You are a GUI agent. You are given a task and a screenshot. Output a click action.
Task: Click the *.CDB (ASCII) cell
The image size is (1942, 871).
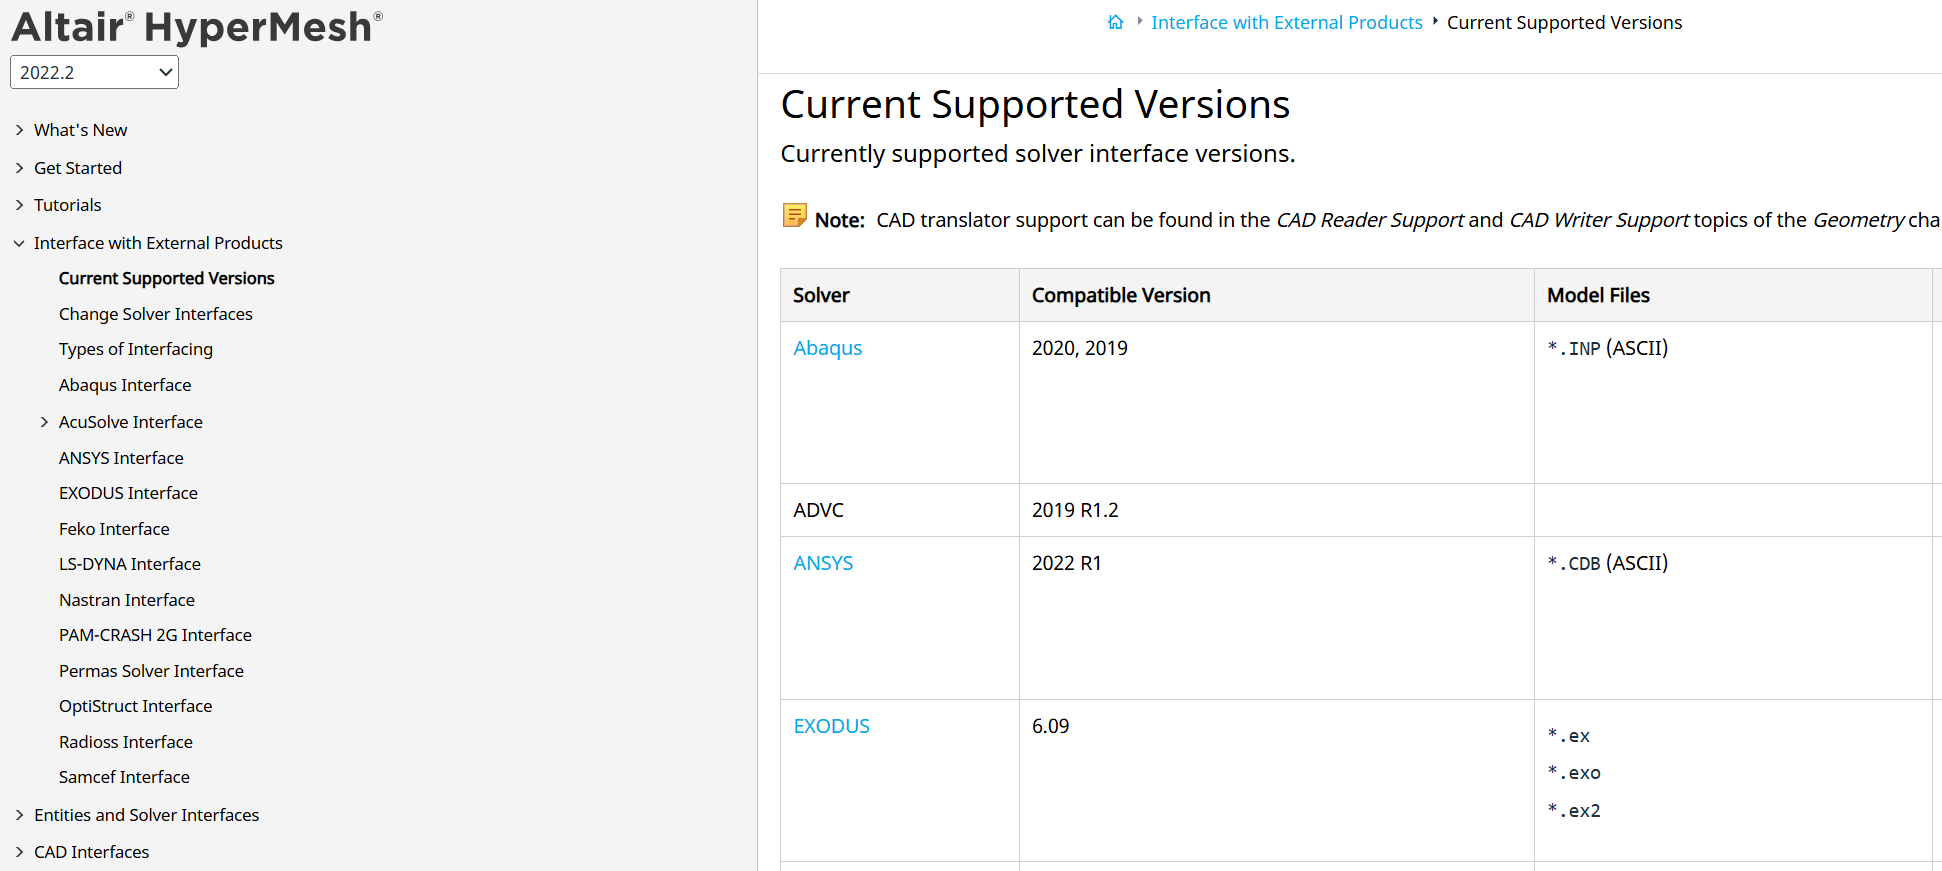click(x=1733, y=618)
